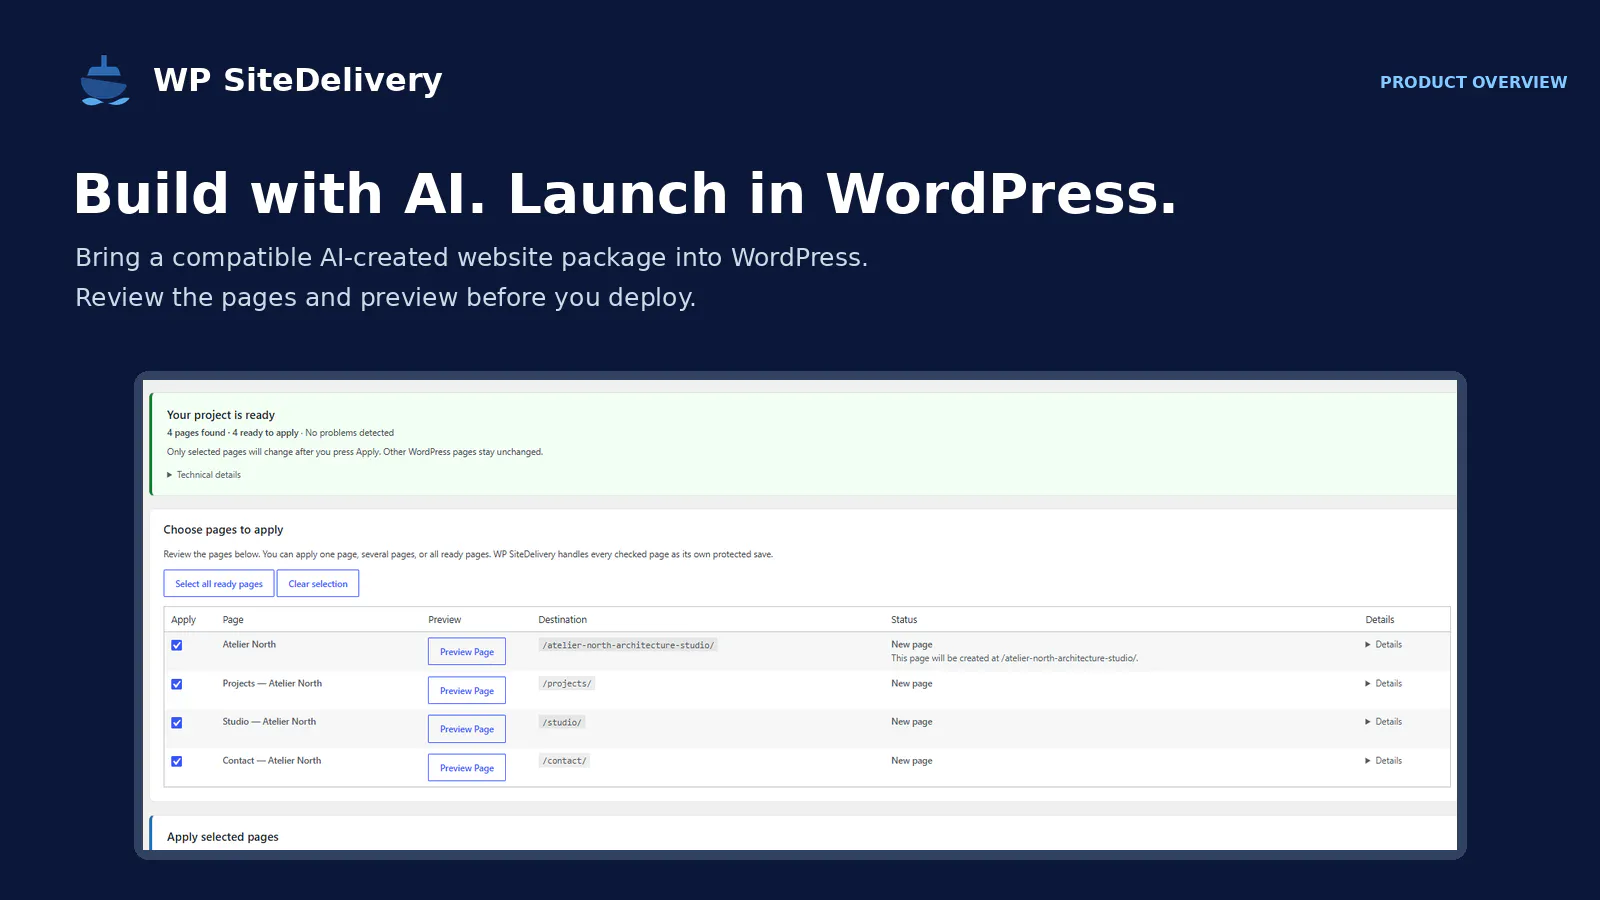Toggle the Projects — Atelier North checkbox

click(177, 684)
